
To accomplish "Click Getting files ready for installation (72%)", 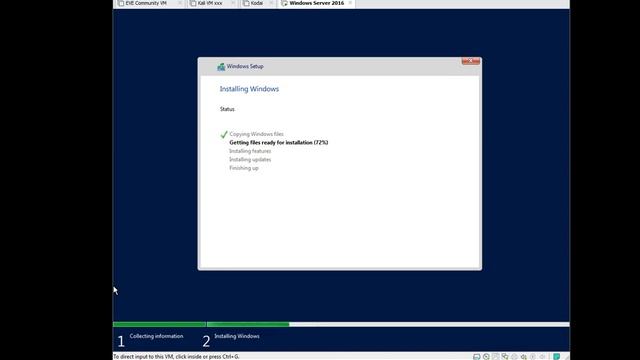I will coord(279,142).
